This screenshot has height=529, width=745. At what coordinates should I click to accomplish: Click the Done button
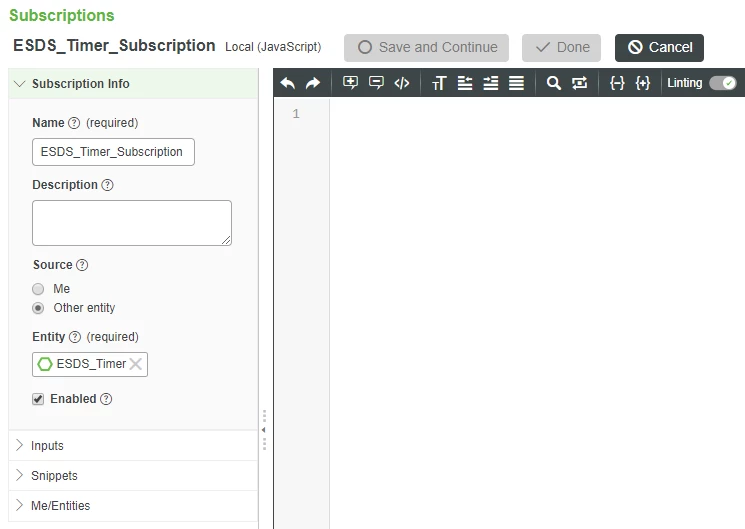(x=561, y=48)
